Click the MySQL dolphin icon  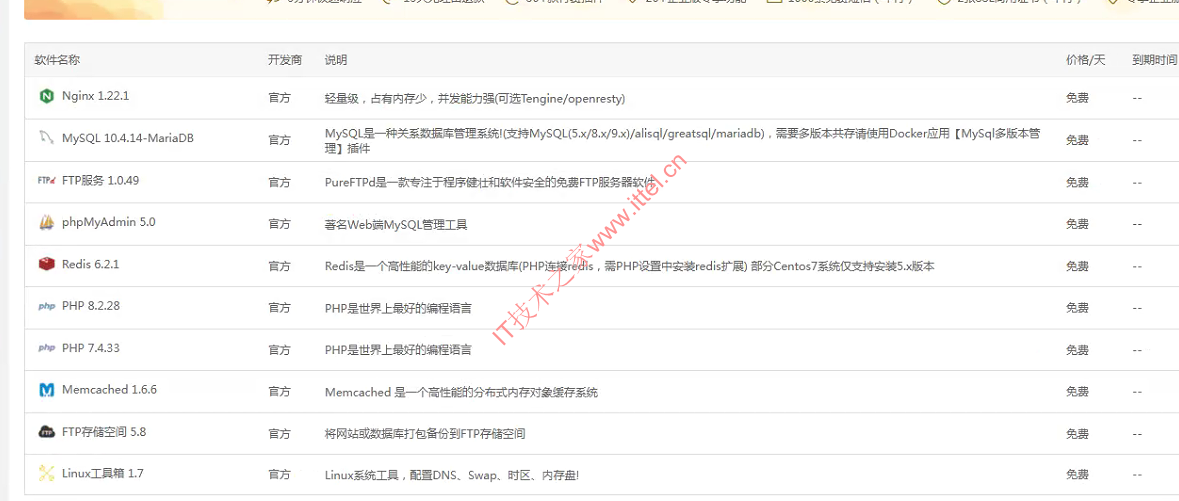[47, 138]
